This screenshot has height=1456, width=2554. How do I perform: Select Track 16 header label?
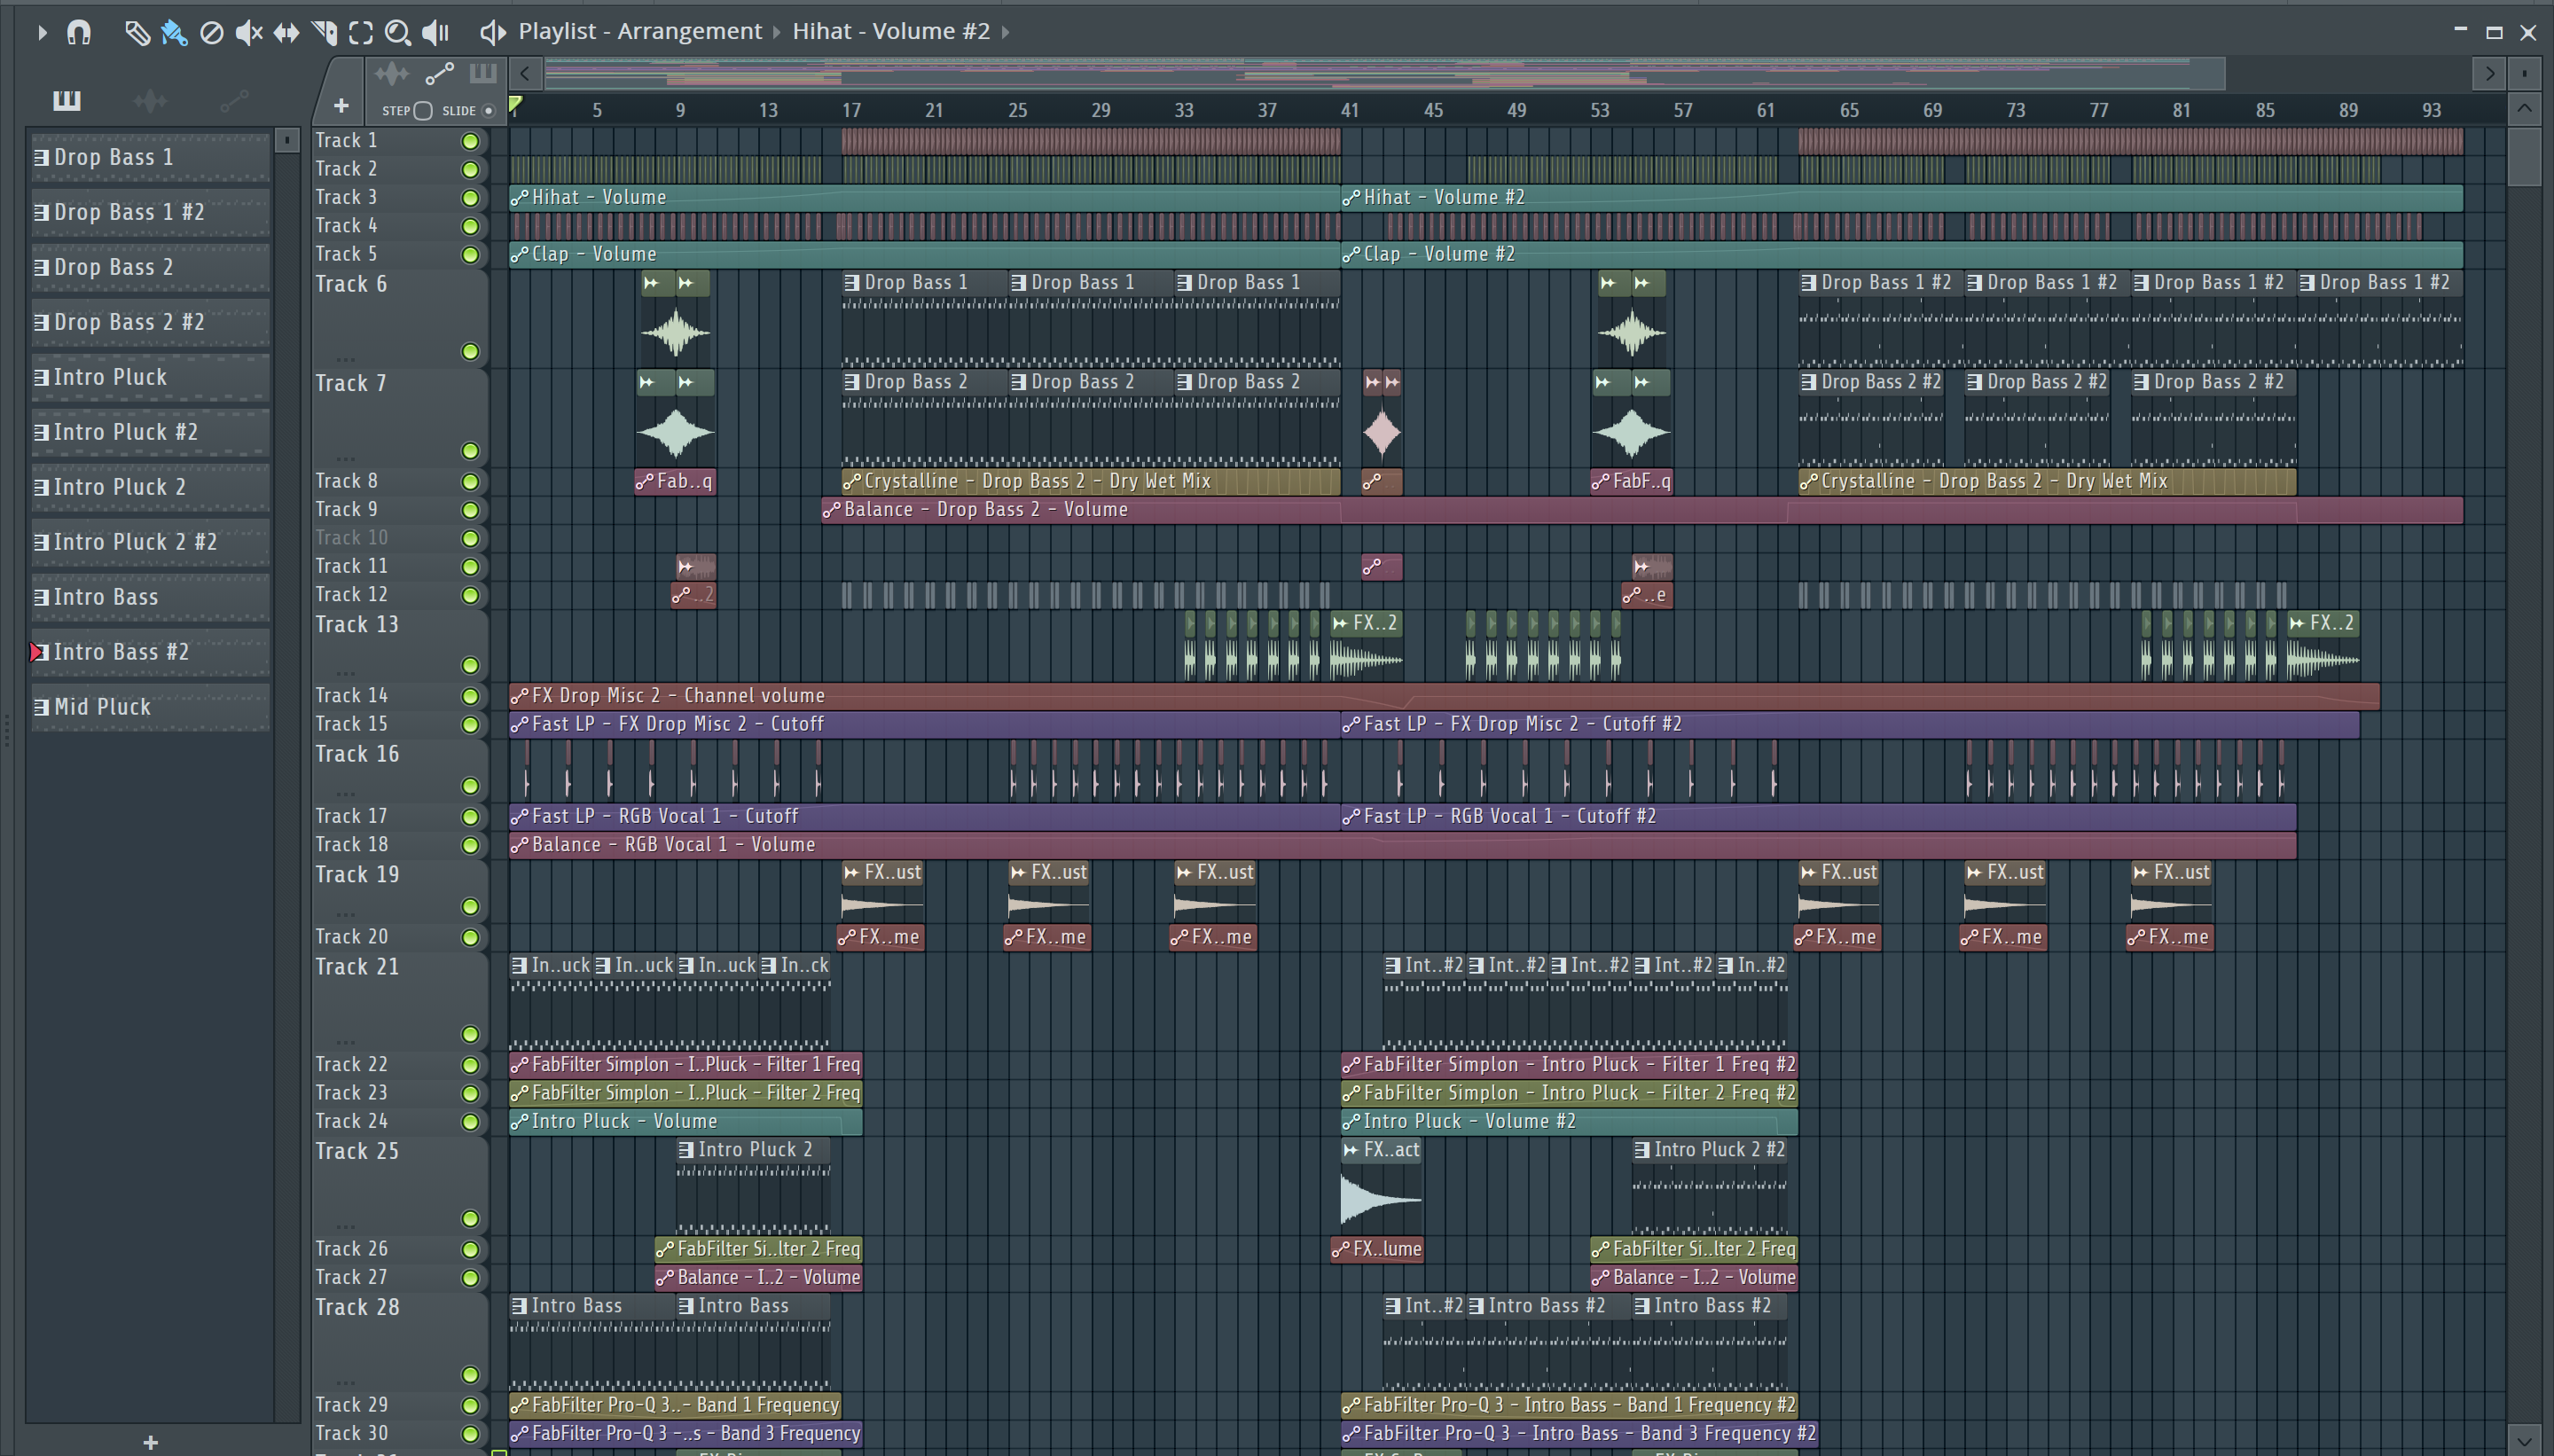tap(357, 755)
